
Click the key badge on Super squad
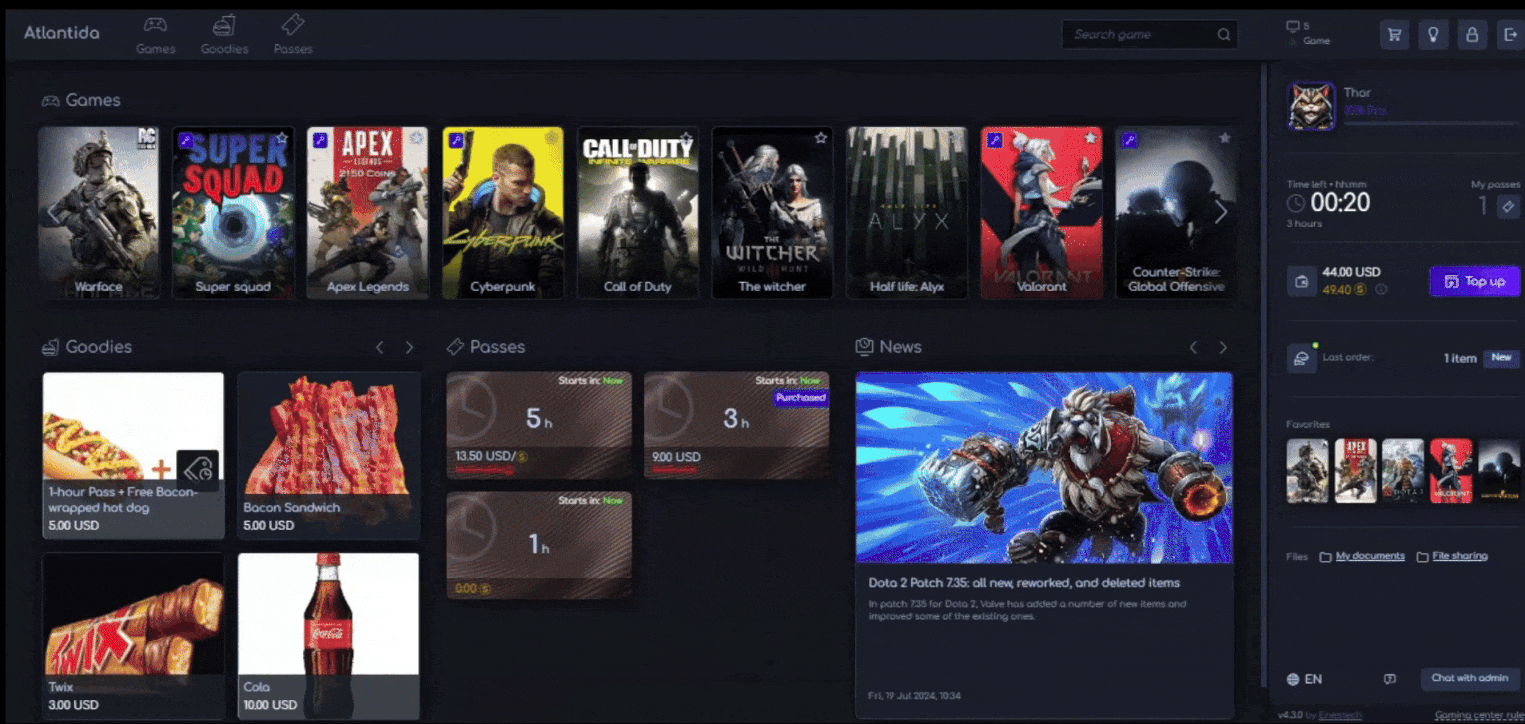pyautogui.click(x=186, y=141)
